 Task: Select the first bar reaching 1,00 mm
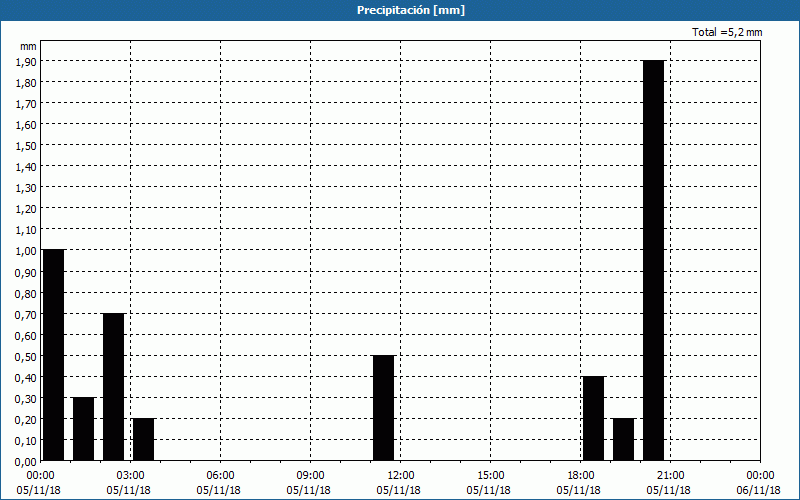(x=54, y=355)
